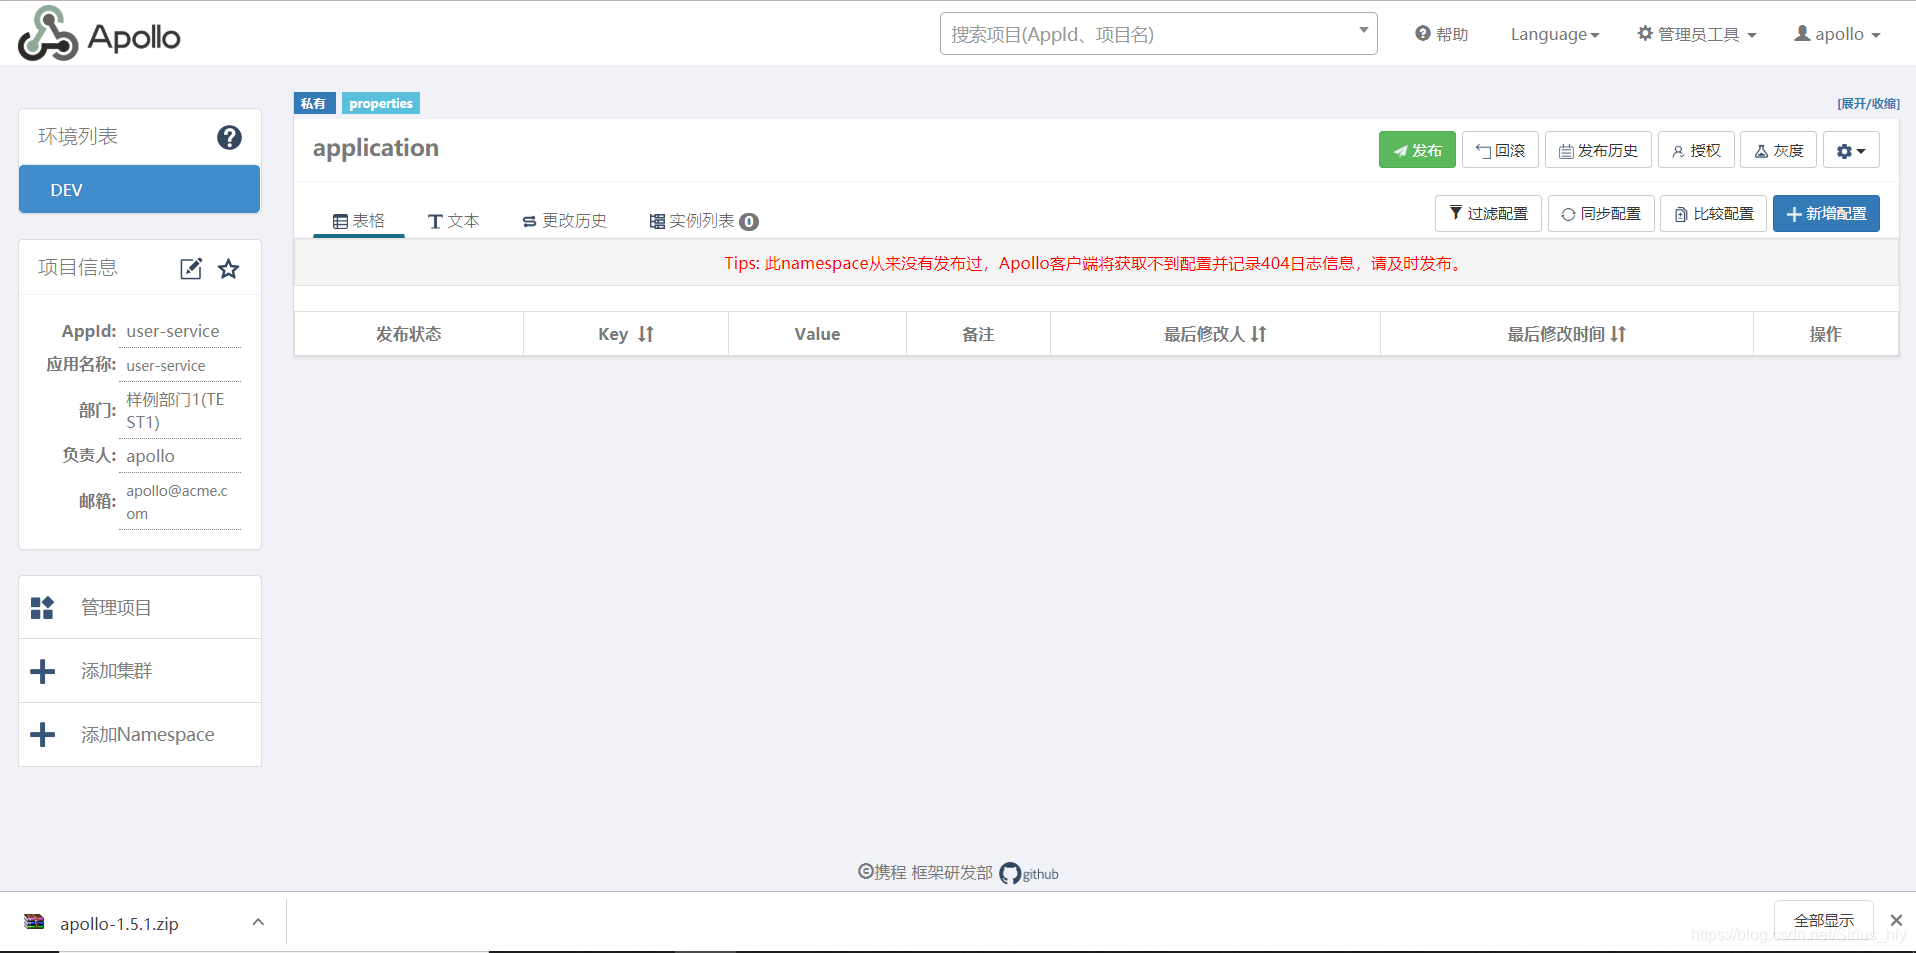Close the downloads bar with the X
1916x953 pixels.
1896,920
